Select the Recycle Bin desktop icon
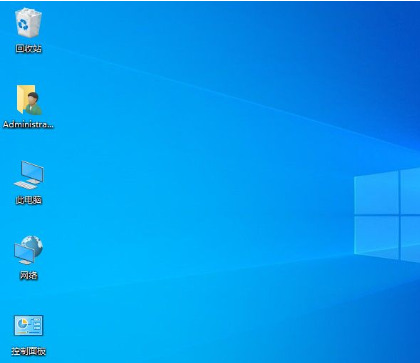The width and height of the screenshot is (420, 363). pyautogui.click(x=29, y=22)
